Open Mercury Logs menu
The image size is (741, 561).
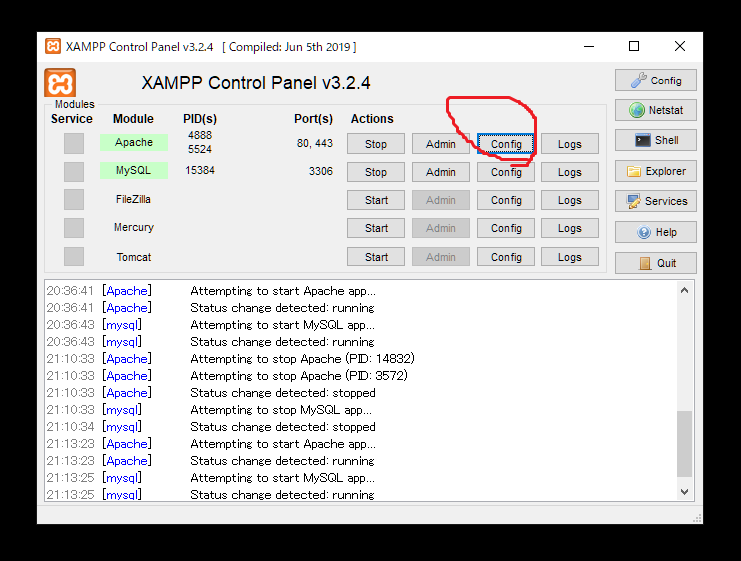(569, 228)
